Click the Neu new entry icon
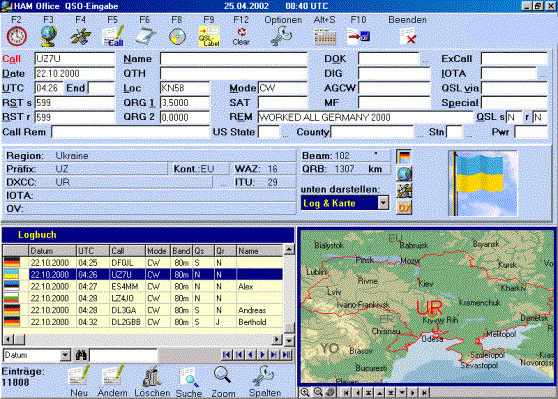The width and height of the screenshot is (558, 399). point(79,376)
